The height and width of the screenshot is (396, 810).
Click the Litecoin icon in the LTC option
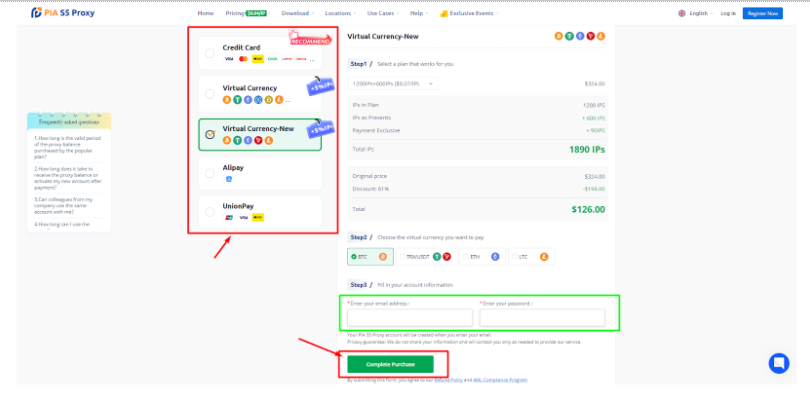tap(544, 257)
